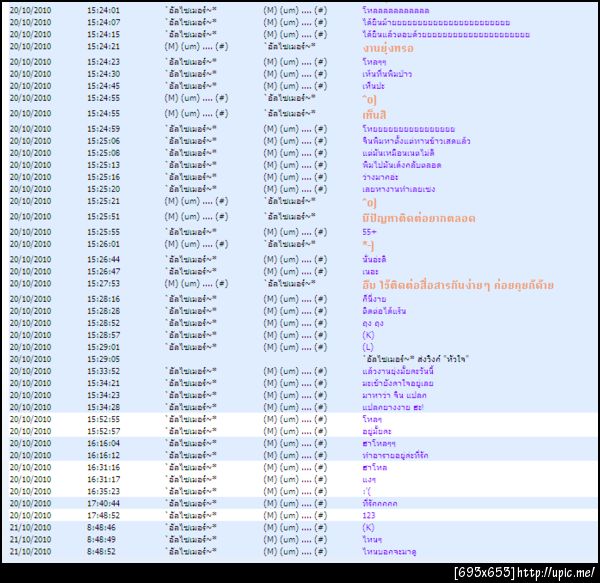The height and width of the screenshot is (583, 600).
Task: Select the 15:25:06 timestamp
Action: click(x=103, y=141)
